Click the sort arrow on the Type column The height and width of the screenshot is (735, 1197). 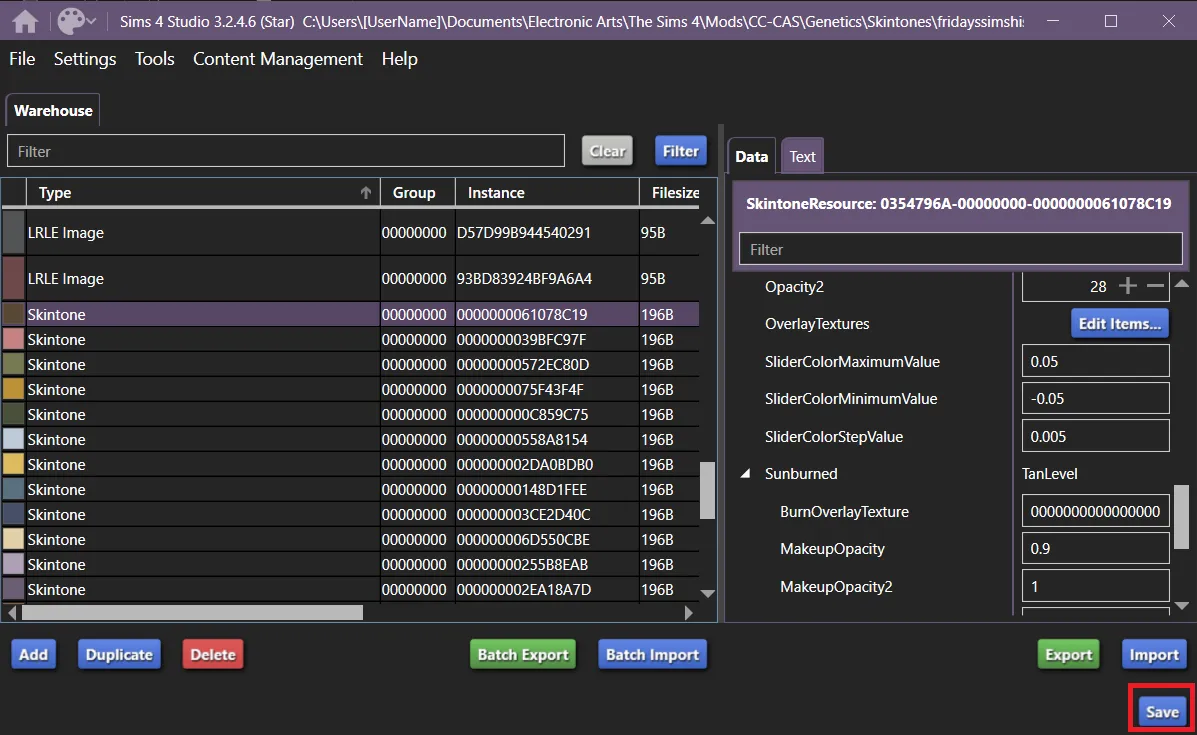(x=366, y=191)
